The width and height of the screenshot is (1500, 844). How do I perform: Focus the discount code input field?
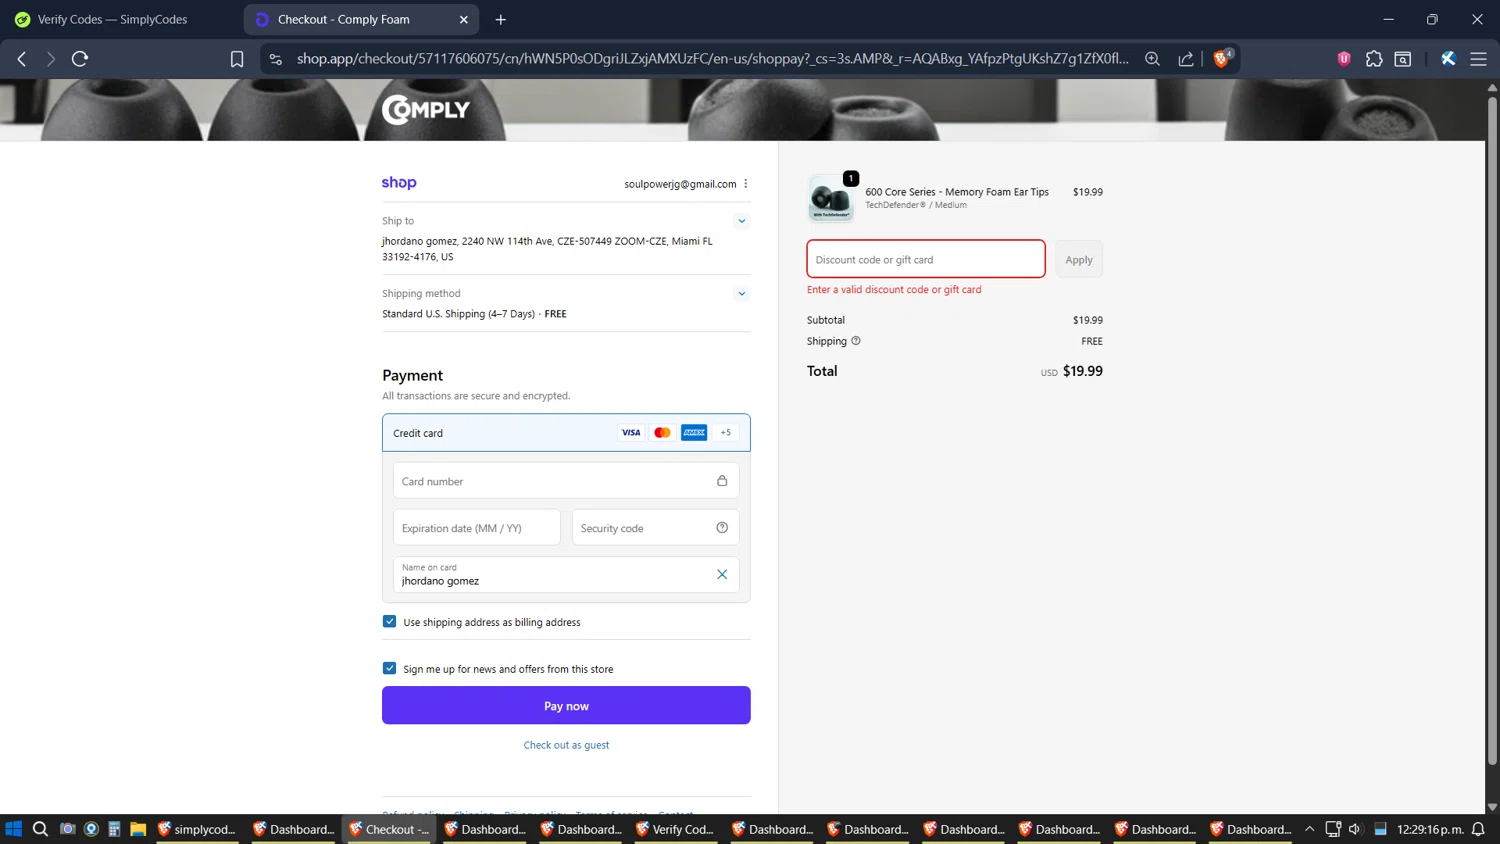pos(926,259)
